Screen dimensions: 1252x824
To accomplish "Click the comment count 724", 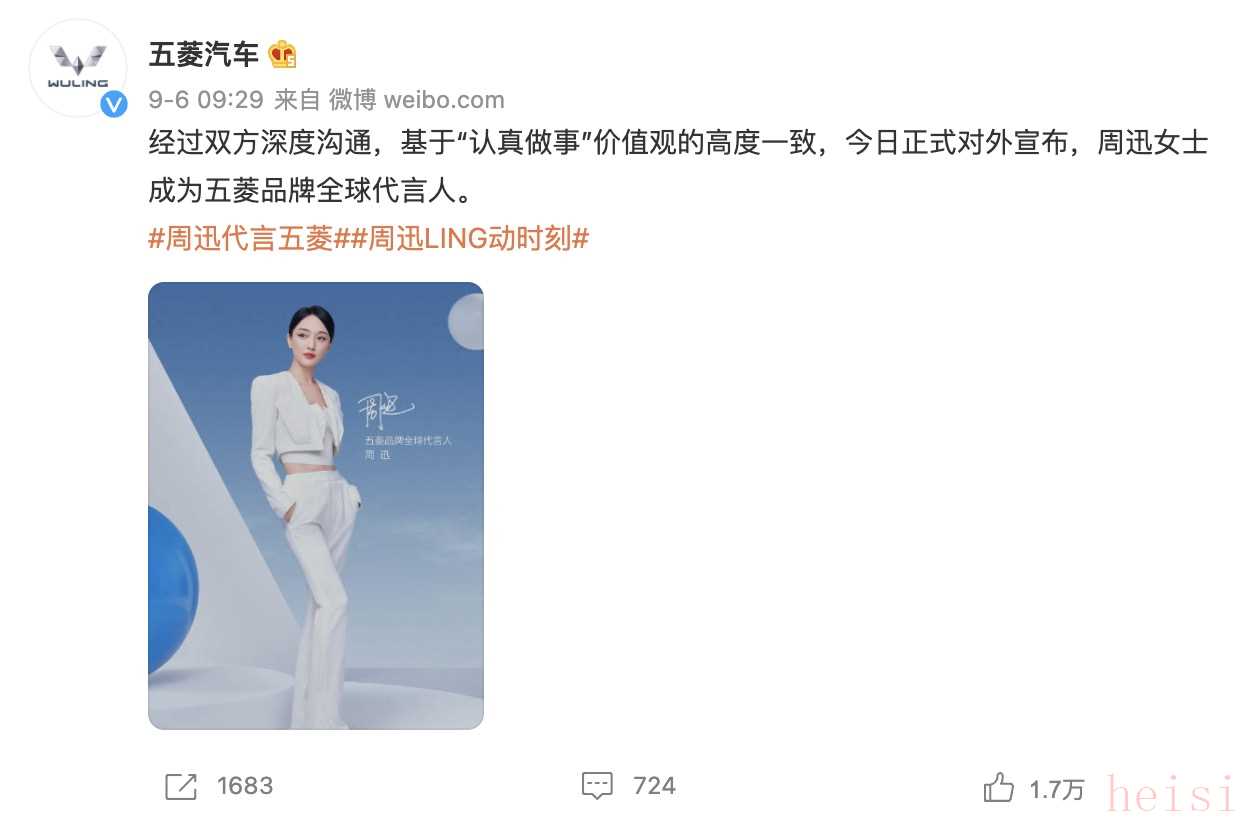I will pyautogui.click(x=655, y=786).
